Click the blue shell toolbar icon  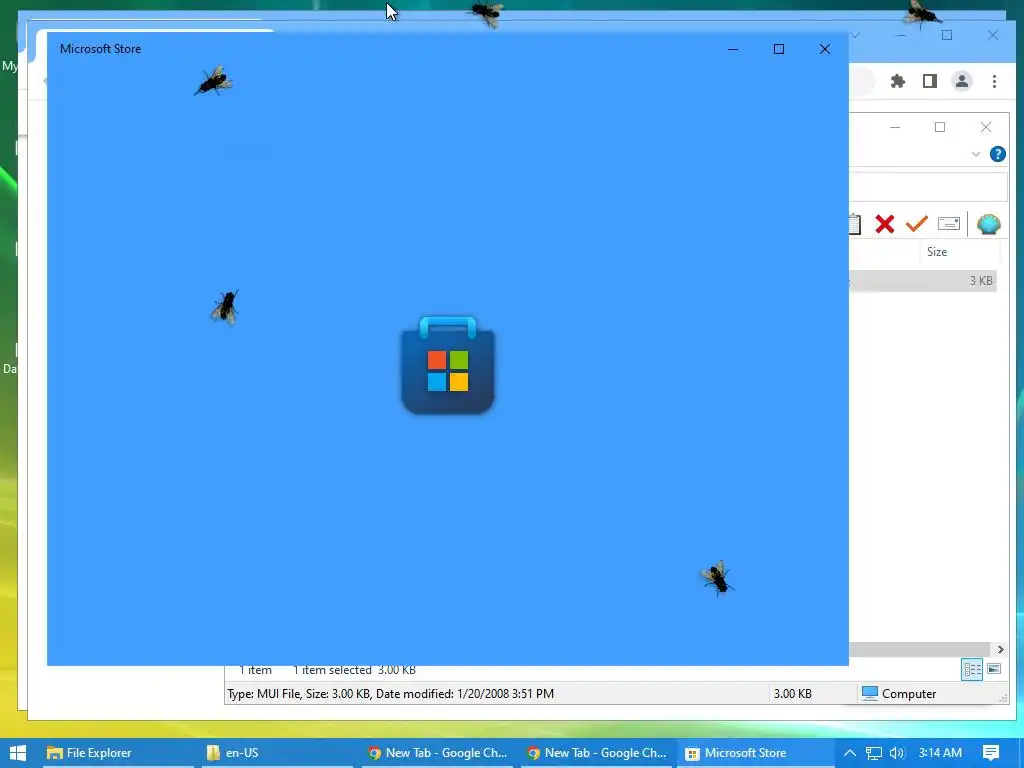989,224
